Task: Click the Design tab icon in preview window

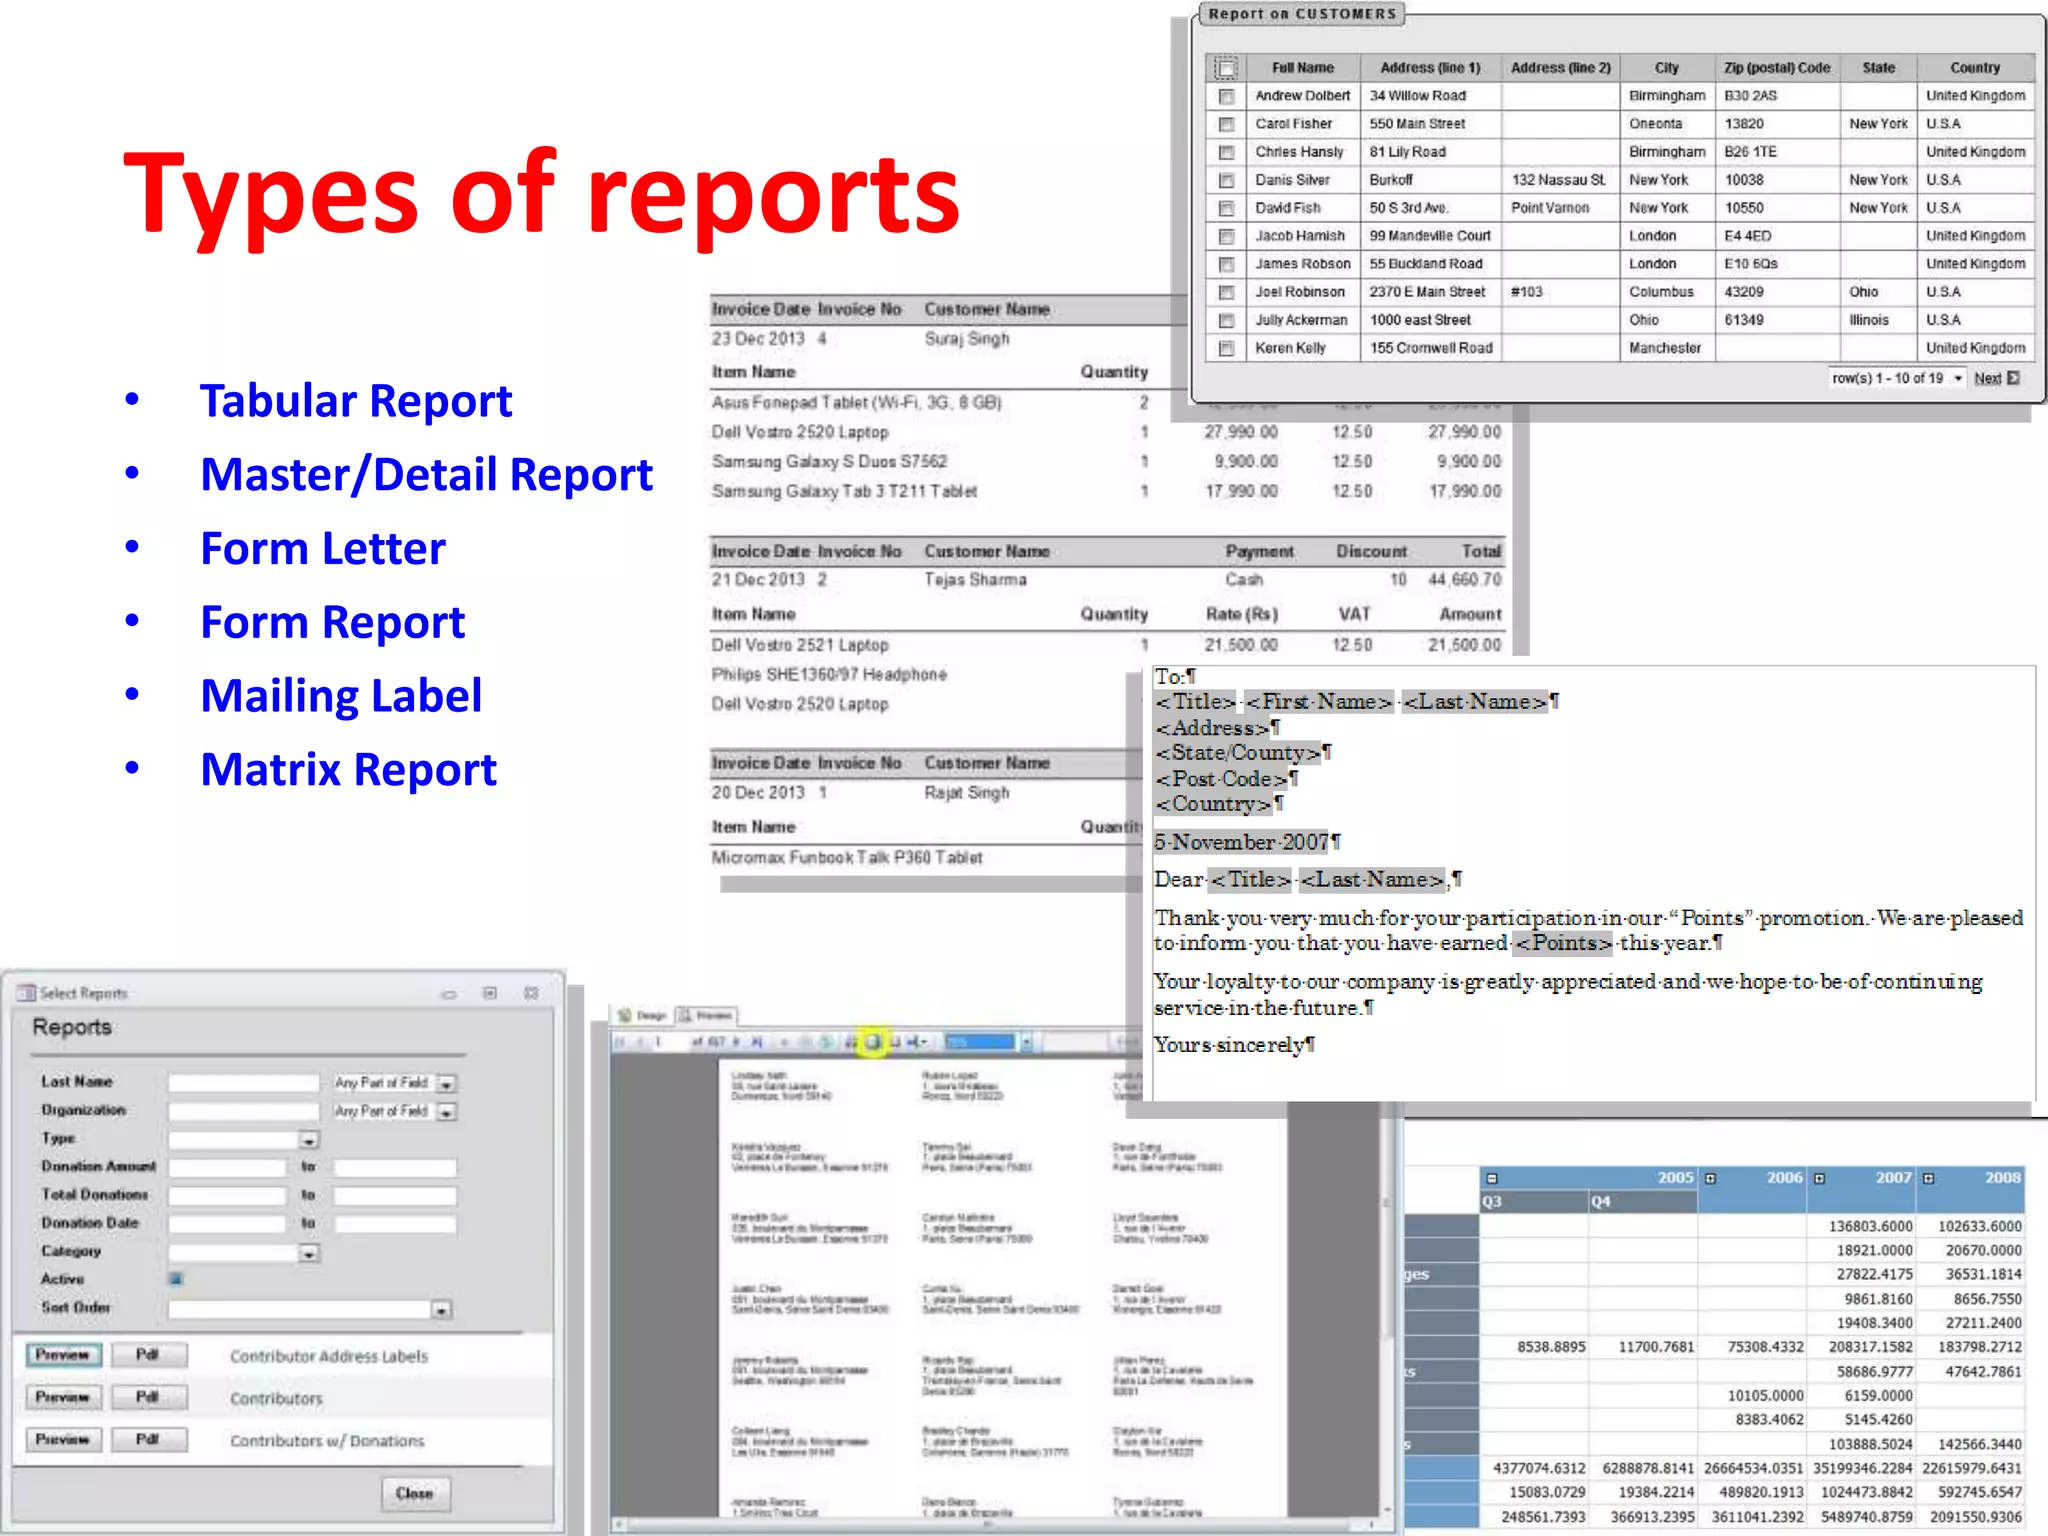Action: [x=624, y=1015]
